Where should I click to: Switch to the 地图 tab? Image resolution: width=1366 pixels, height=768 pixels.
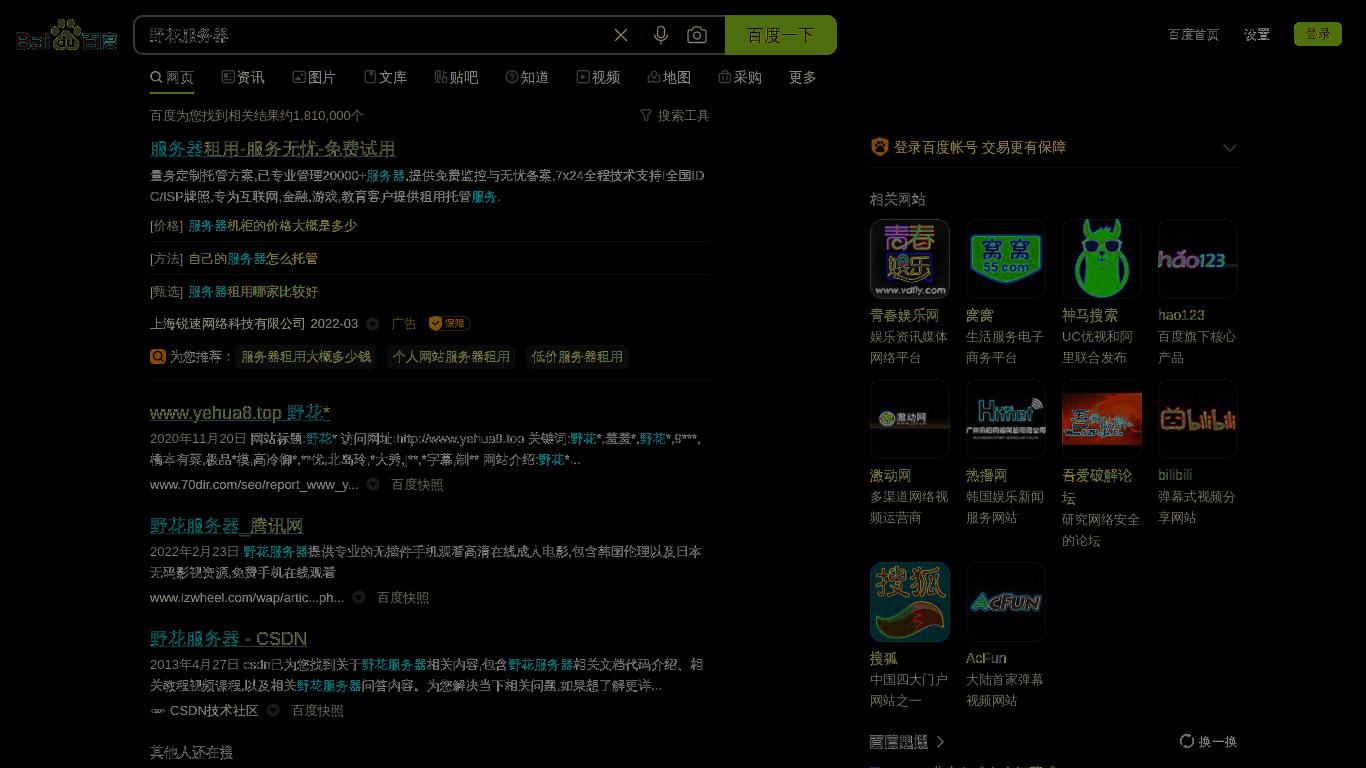[669, 77]
